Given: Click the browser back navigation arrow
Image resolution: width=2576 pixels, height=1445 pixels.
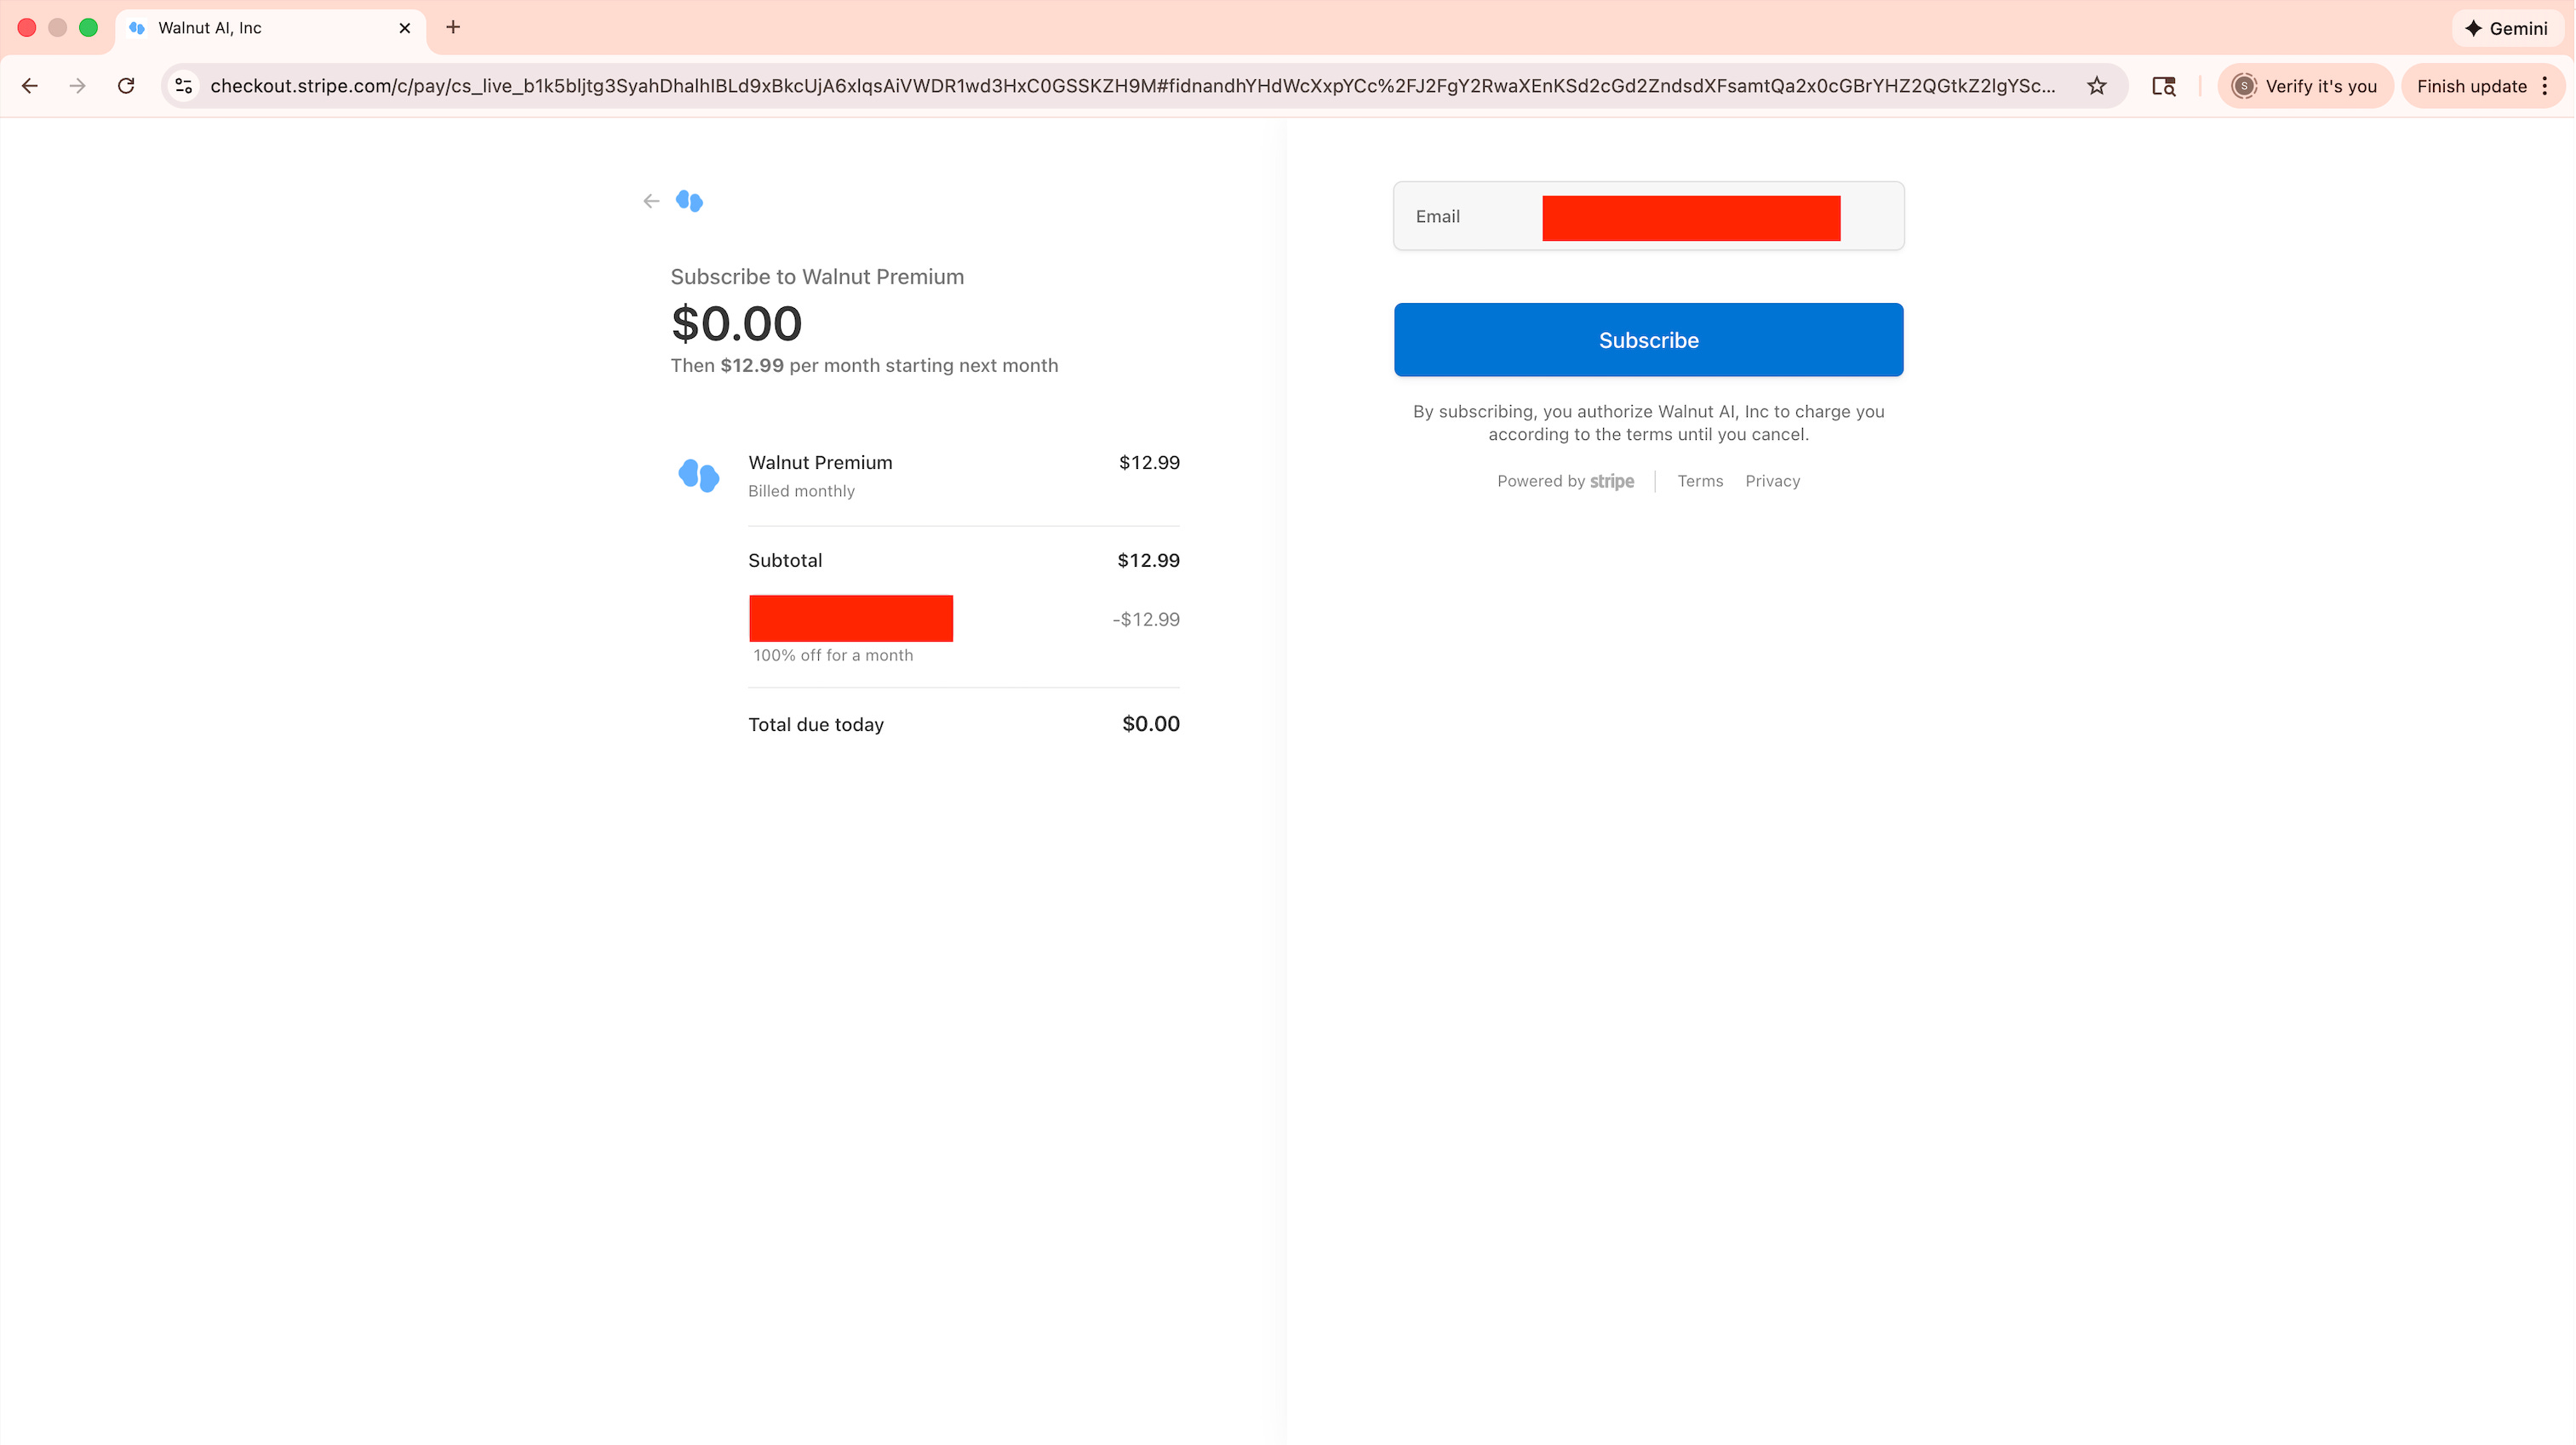Looking at the screenshot, I should coord(30,86).
